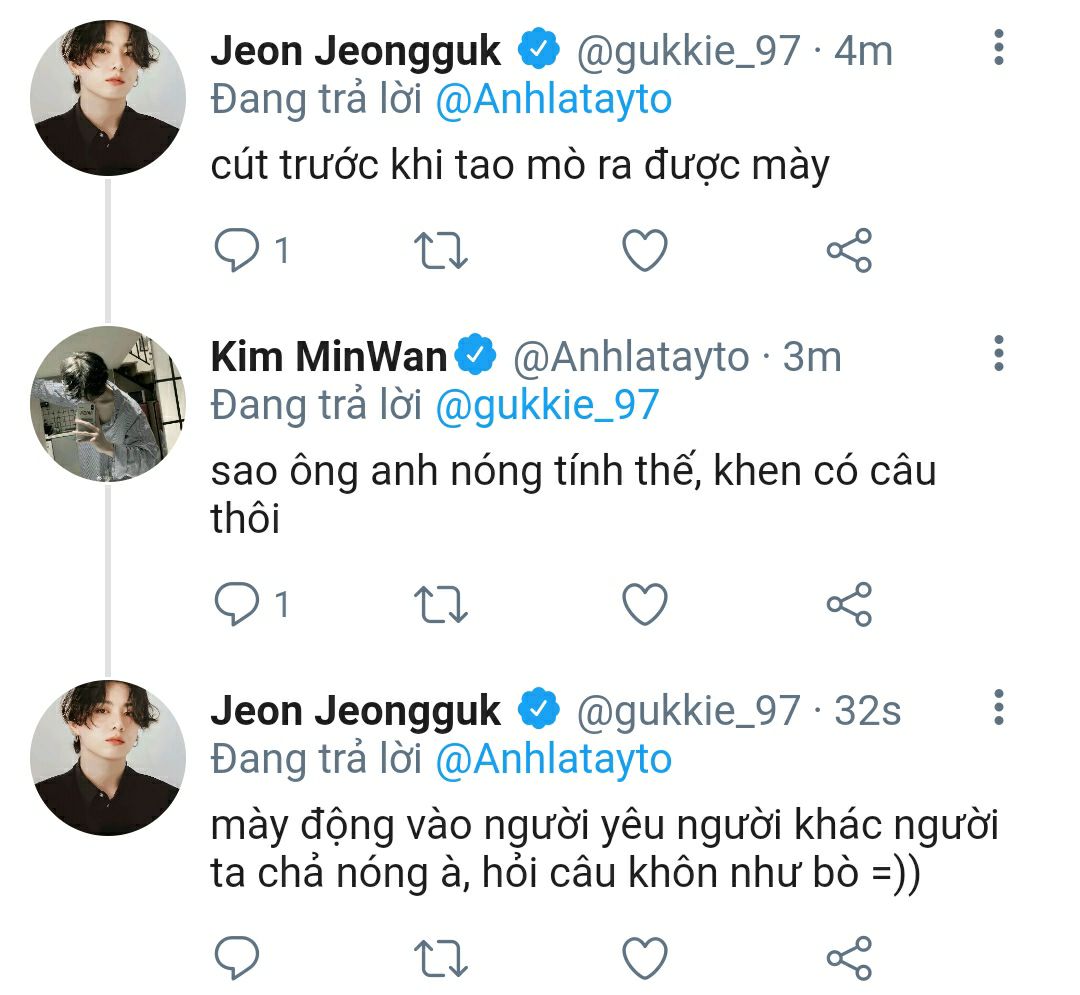Reply to the tweet posted 32s ago
Image resolution: width=1080 pixels, height=995 pixels.
coord(238,958)
